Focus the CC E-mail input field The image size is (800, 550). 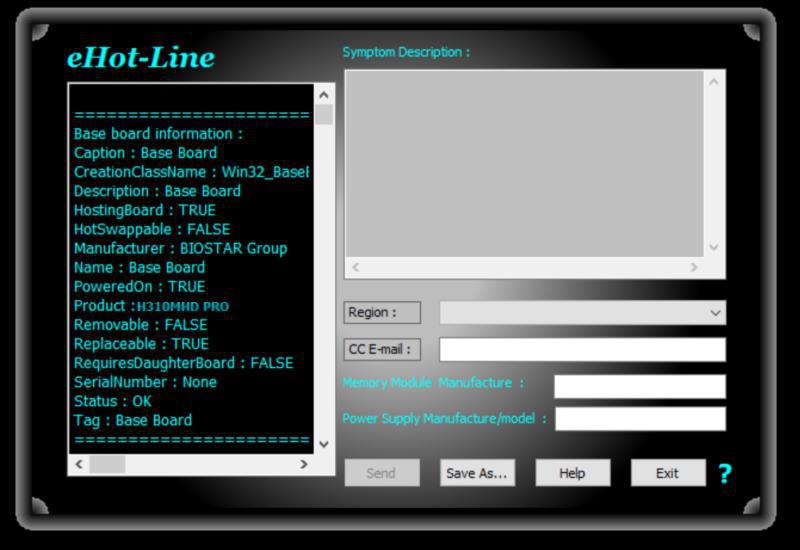(x=583, y=349)
